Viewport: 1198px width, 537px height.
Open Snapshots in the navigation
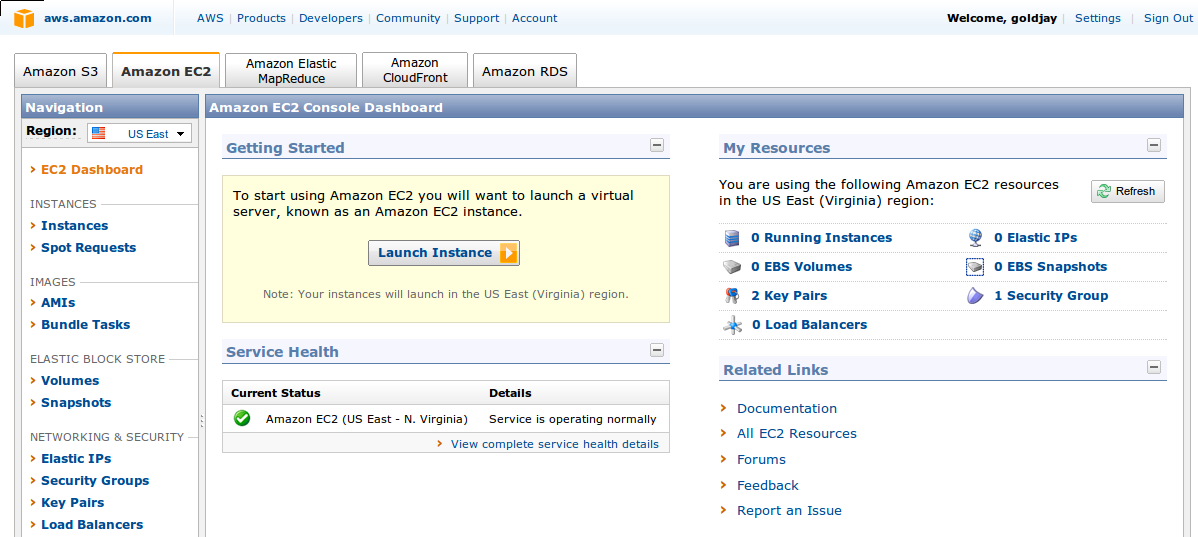[76, 403]
